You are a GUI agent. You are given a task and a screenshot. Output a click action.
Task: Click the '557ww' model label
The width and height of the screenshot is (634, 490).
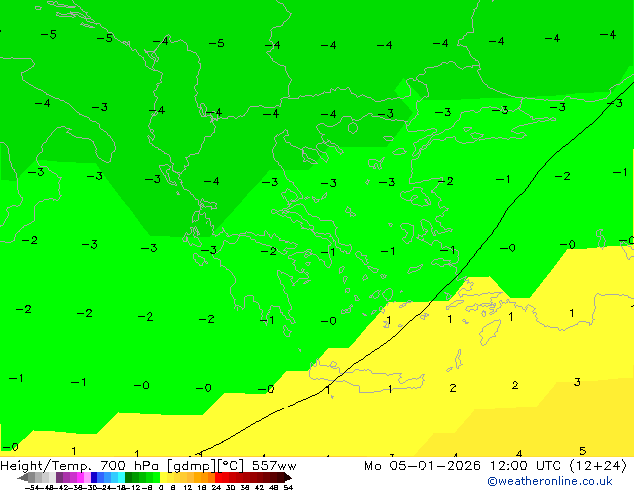274,466
